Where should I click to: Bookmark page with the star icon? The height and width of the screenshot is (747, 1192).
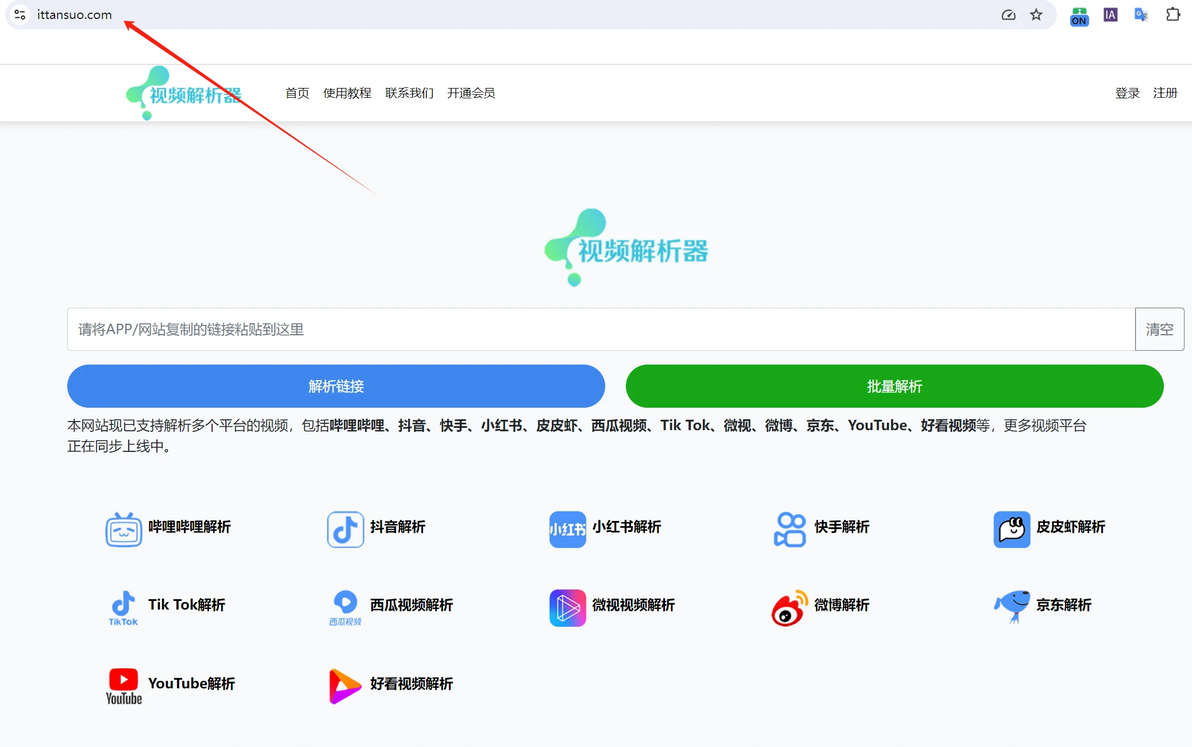pos(1036,14)
